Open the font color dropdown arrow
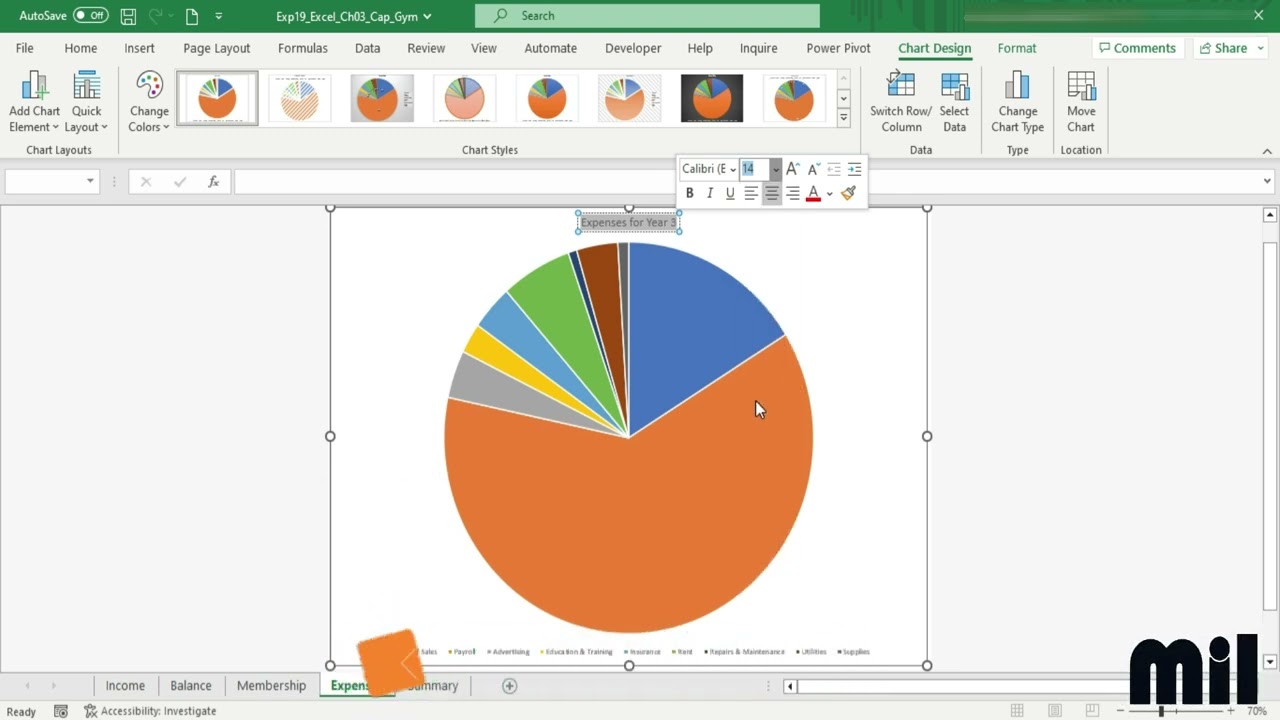Screen dimensions: 1280x720 (x=829, y=193)
